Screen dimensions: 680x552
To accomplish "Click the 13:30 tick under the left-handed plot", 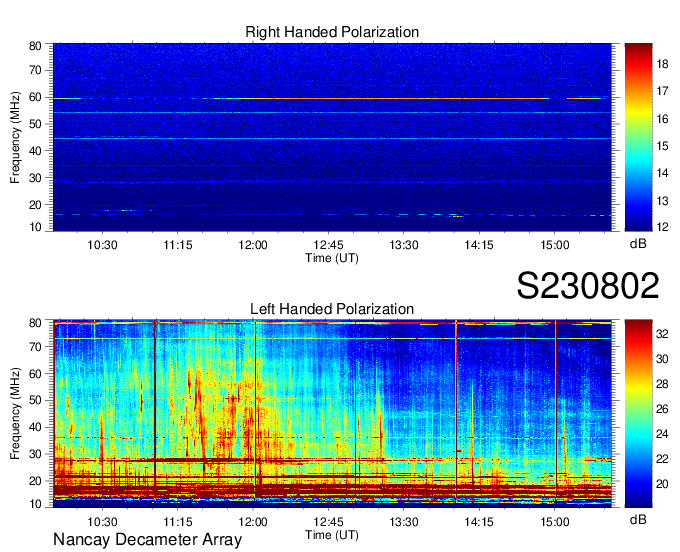I will click(x=404, y=522).
